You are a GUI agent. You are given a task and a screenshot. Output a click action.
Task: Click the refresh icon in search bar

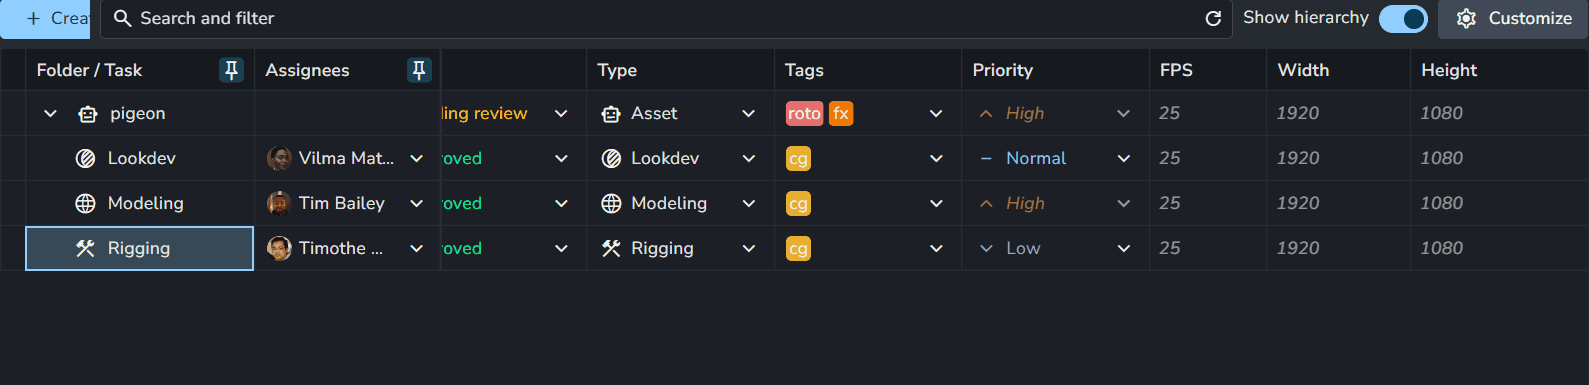(1213, 18)
